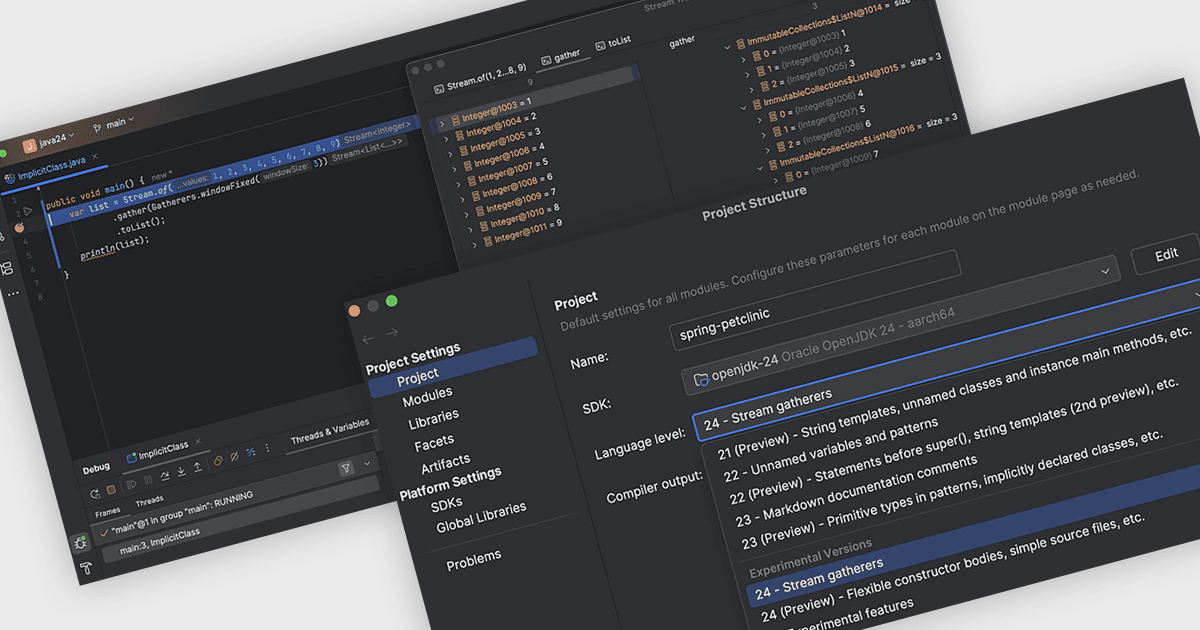Click the java24 project icon in the IDE title bar
Screen dimensions: 1200x630
click(30, 147)
